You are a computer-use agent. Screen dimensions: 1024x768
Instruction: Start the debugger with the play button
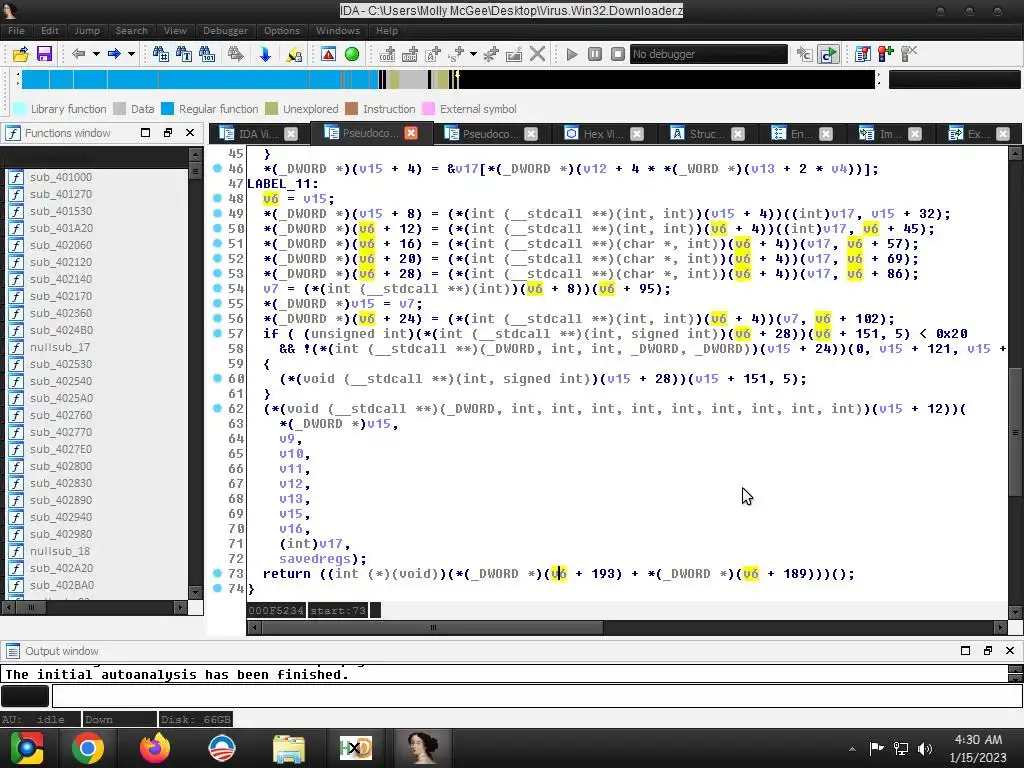(x=571, y=54)
